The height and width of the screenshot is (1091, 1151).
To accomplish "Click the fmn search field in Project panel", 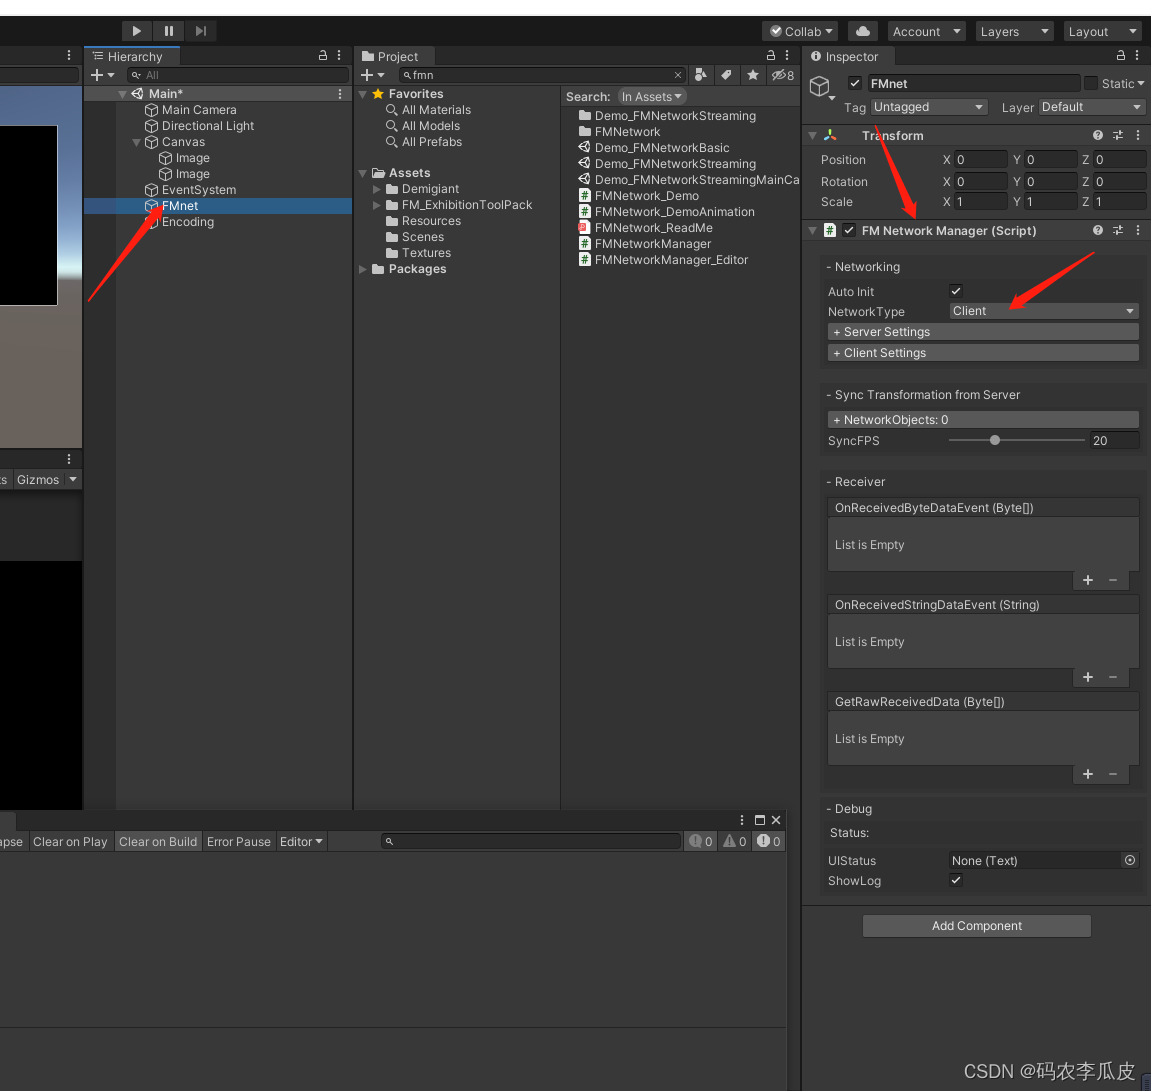I will 540,74.
